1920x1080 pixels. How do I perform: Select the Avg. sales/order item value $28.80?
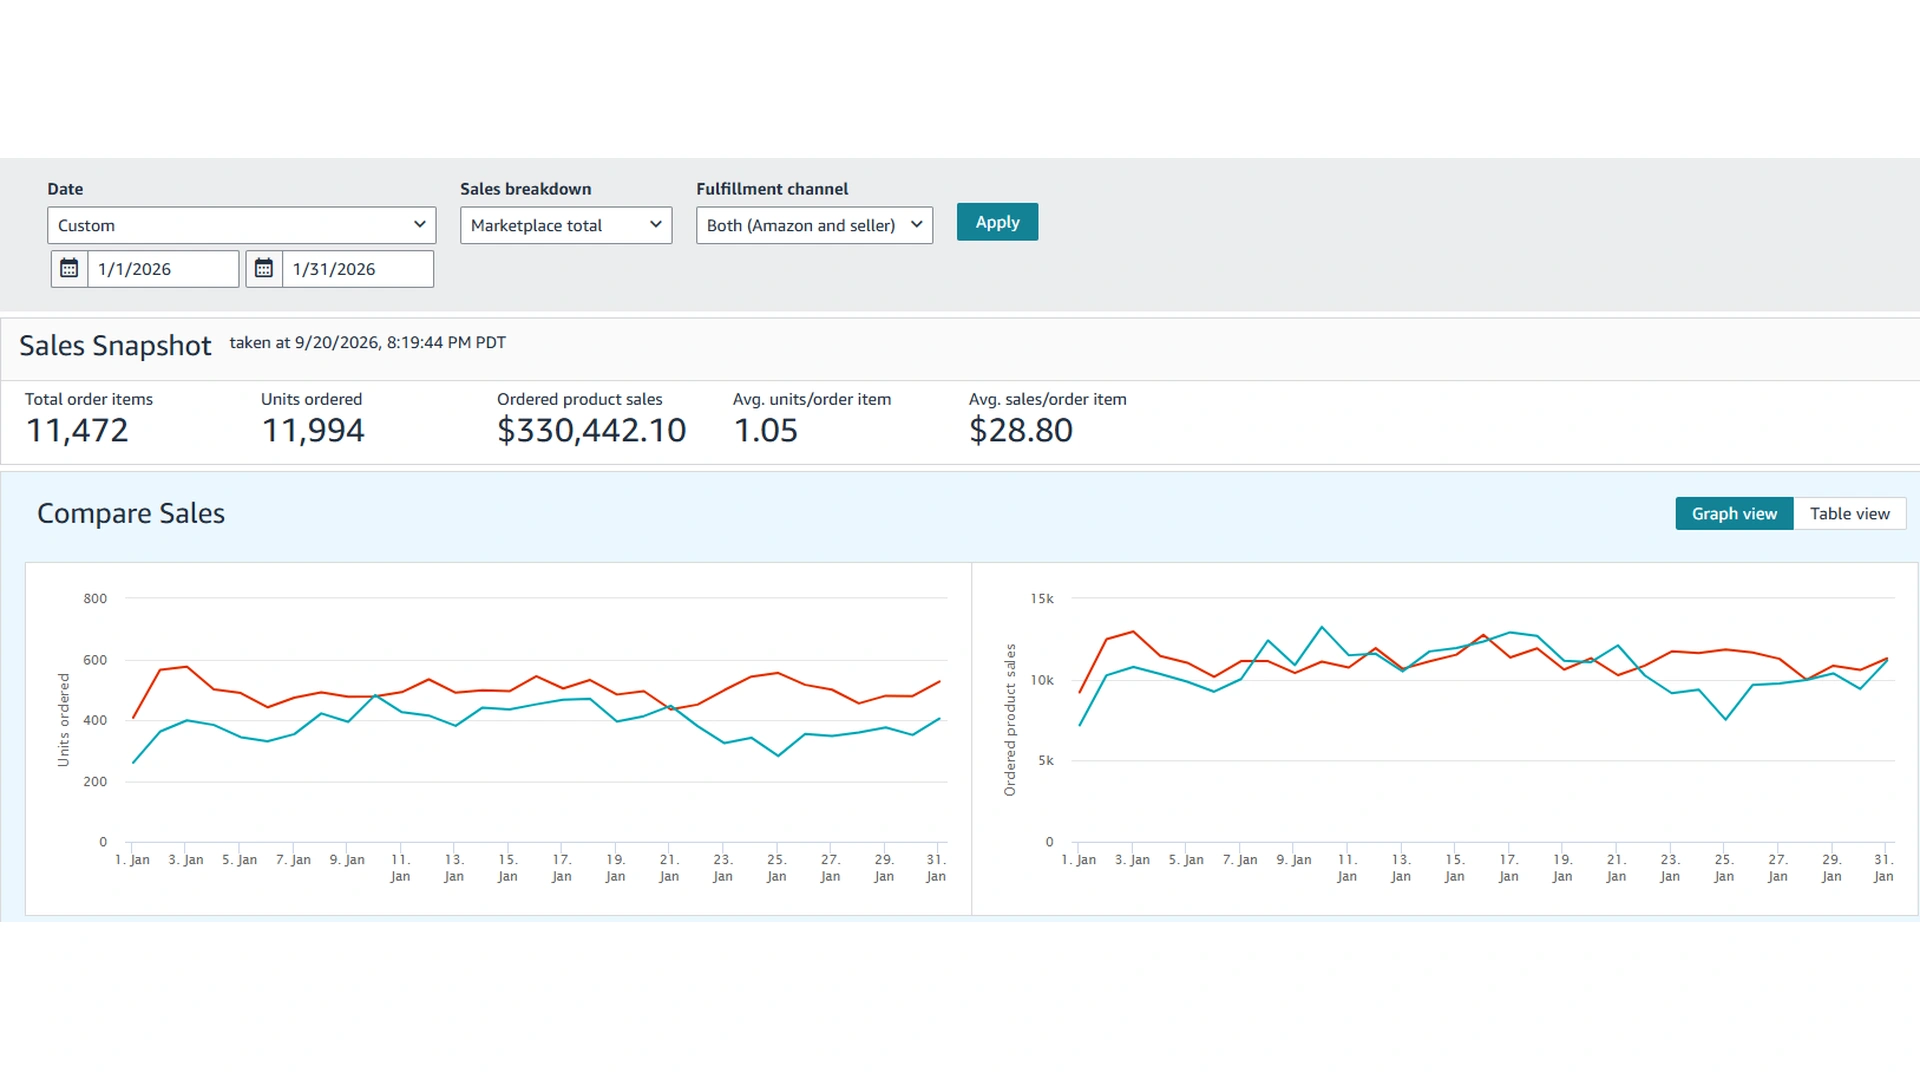click(x=1021, y=430)
